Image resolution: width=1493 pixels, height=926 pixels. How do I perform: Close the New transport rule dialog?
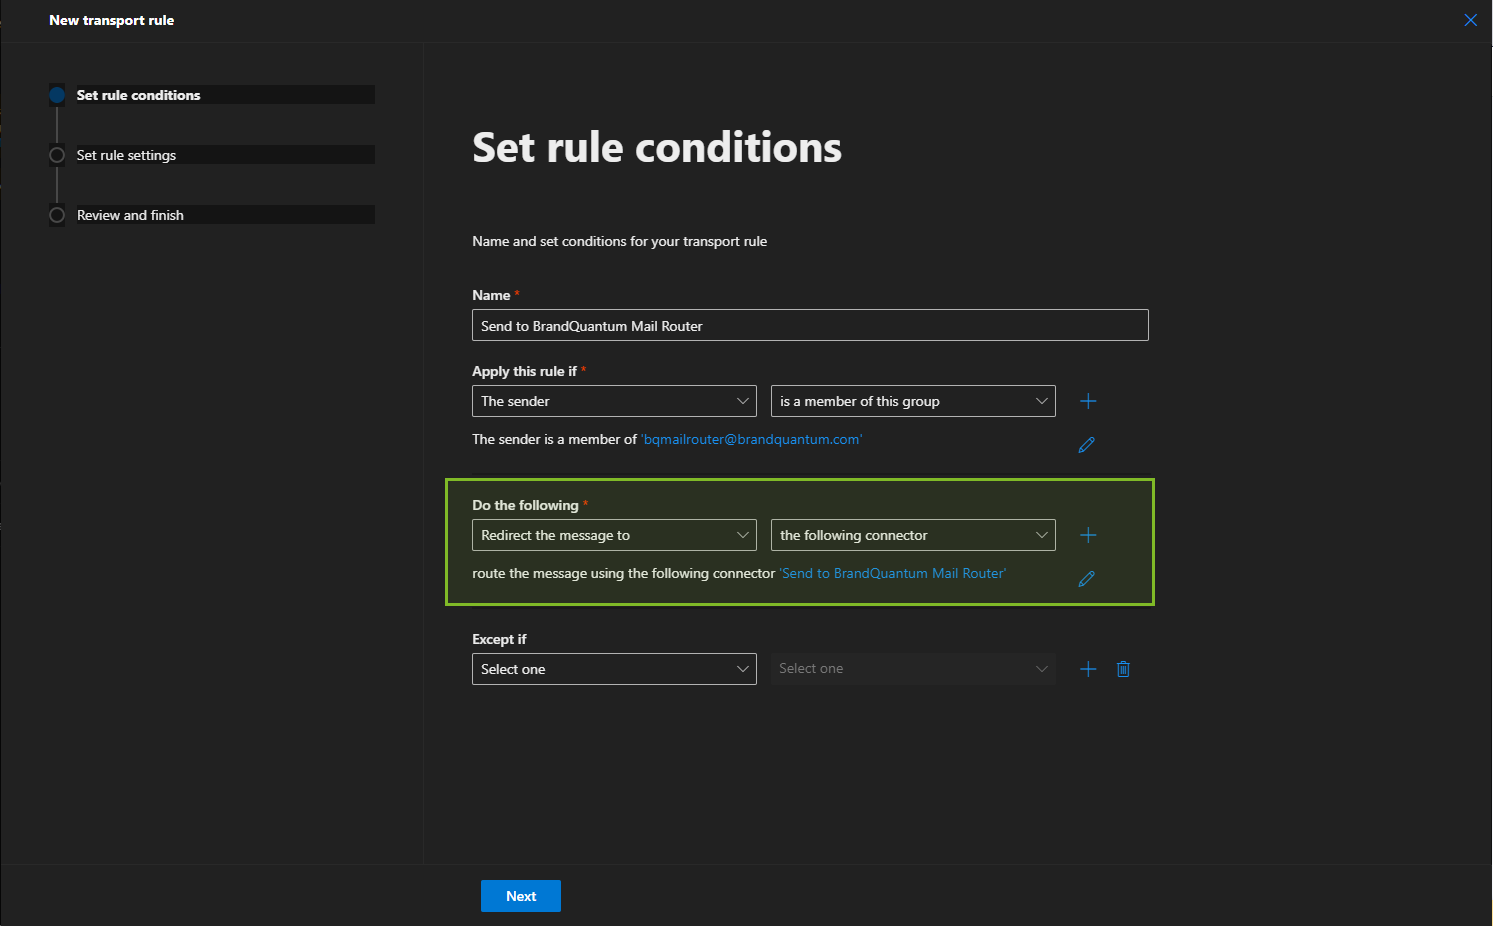tap(1470, 20)
